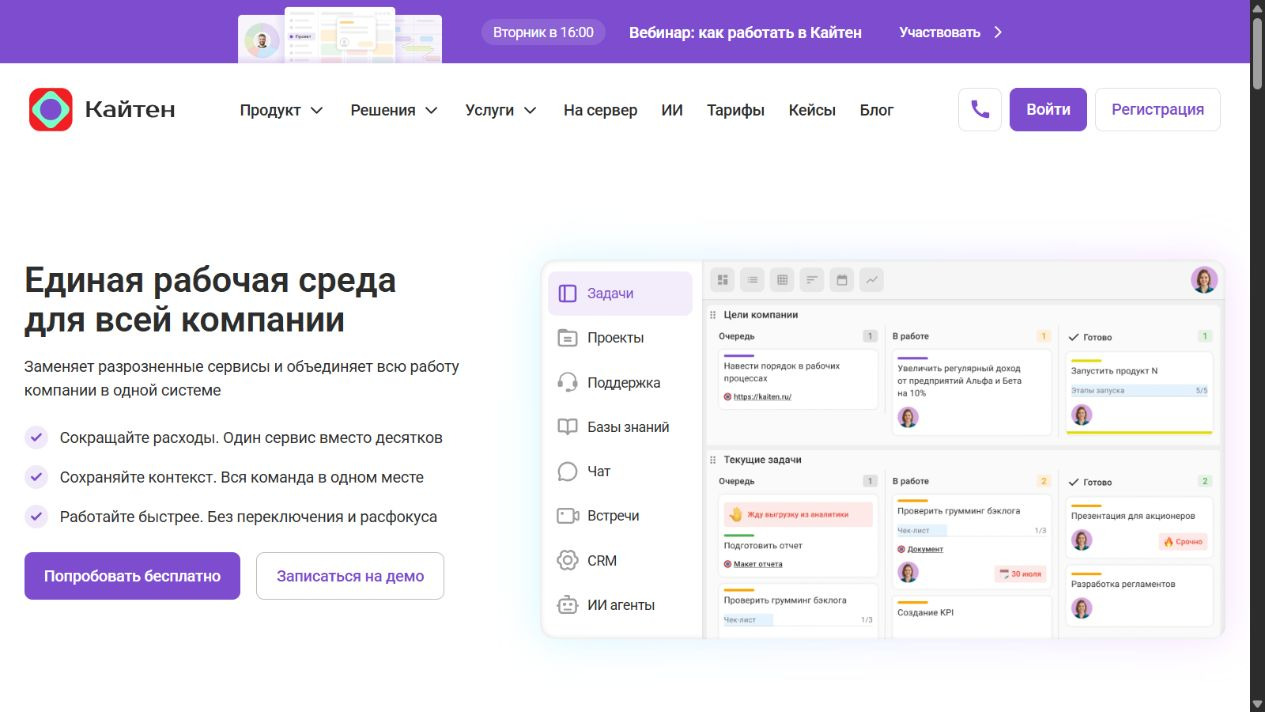Image resolution: width=1265 pixels, height=712 pixels.
Task: Go to the Тарифы page
Action: [736, 110]
